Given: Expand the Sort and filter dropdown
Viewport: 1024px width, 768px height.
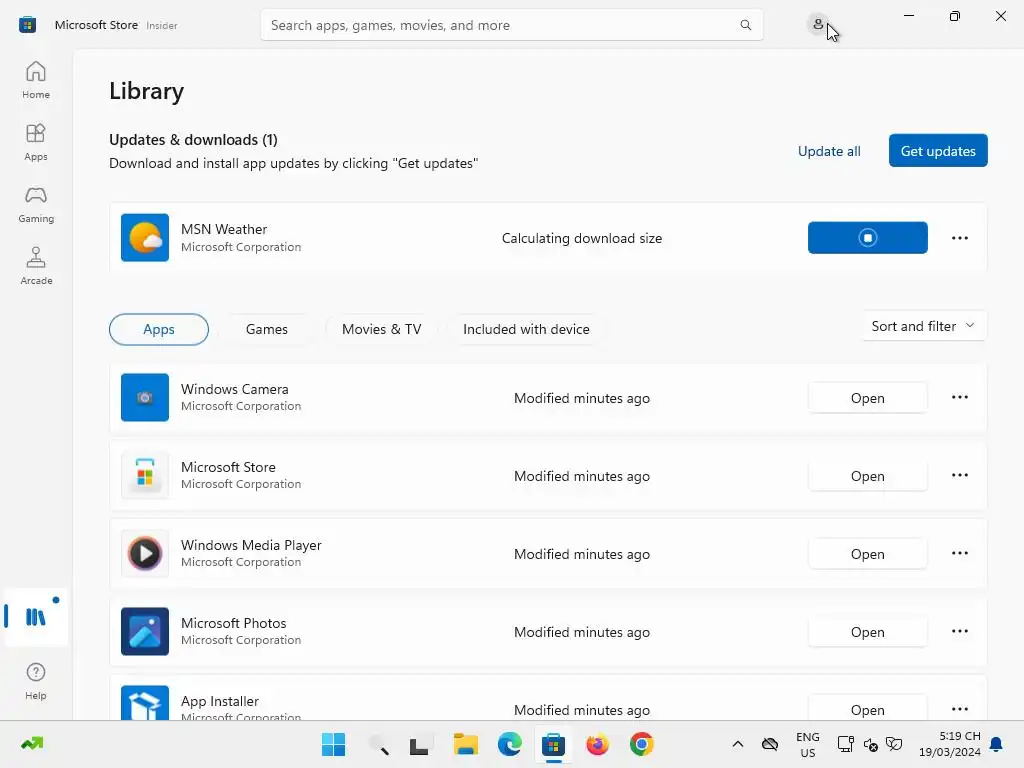Looking at the screenshot, I should point(923,326).
